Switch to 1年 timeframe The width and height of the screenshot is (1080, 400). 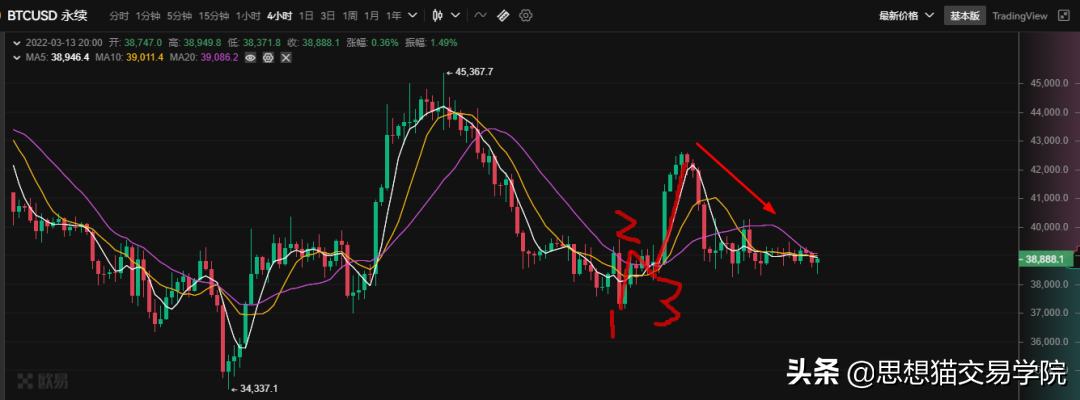point(393,15)
